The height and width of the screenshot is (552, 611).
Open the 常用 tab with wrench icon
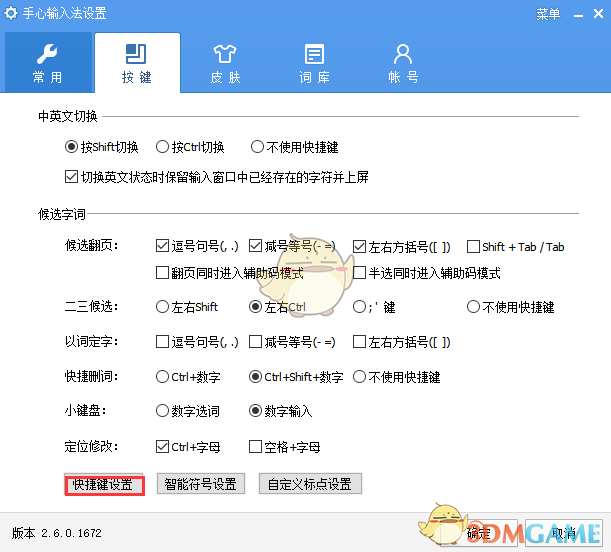coord(48,62)
